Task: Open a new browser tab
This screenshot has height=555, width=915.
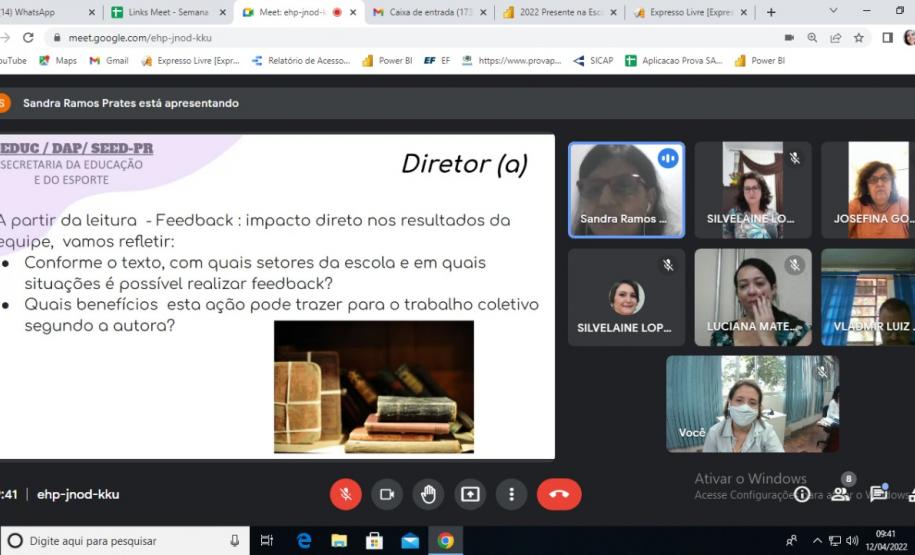Action: coord(770,12)
